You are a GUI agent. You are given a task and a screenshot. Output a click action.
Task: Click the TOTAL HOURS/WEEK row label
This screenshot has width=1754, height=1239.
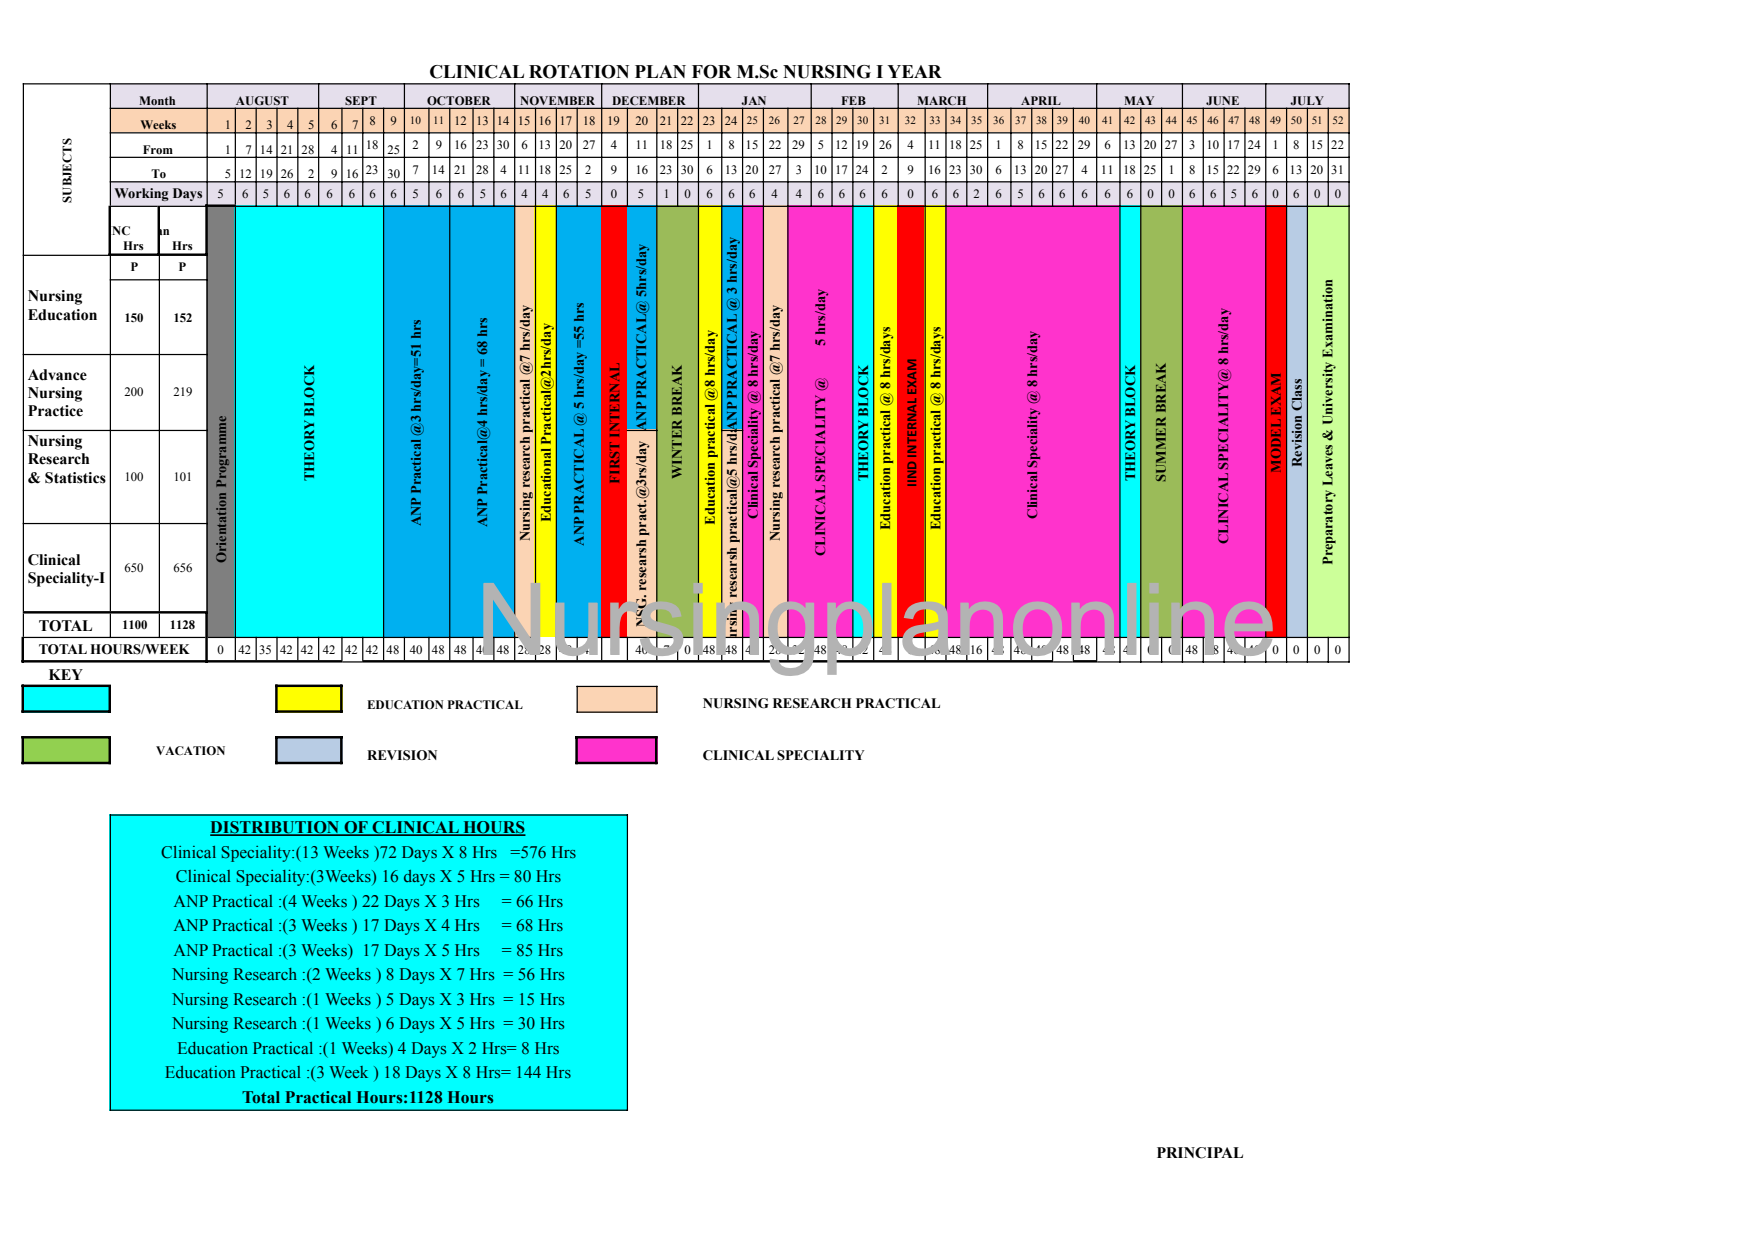pyautogui.click(x=115, y=649)
